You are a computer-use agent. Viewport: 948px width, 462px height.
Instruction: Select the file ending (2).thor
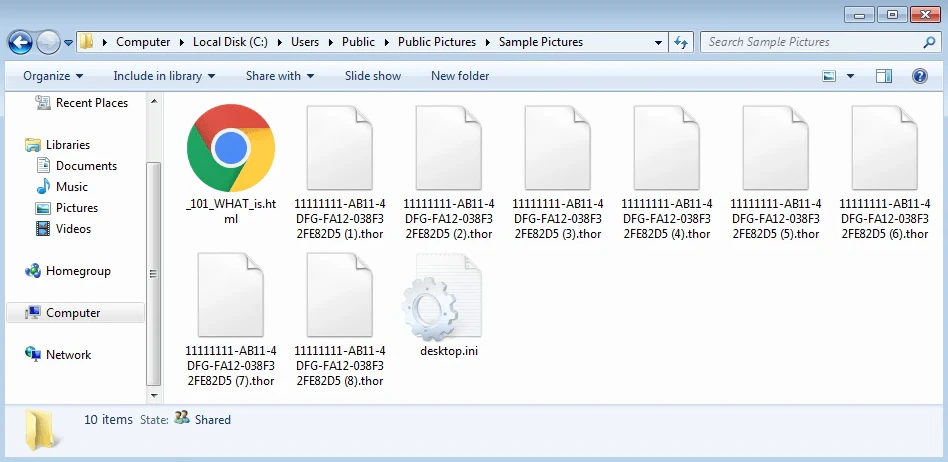tap(448, 172)
